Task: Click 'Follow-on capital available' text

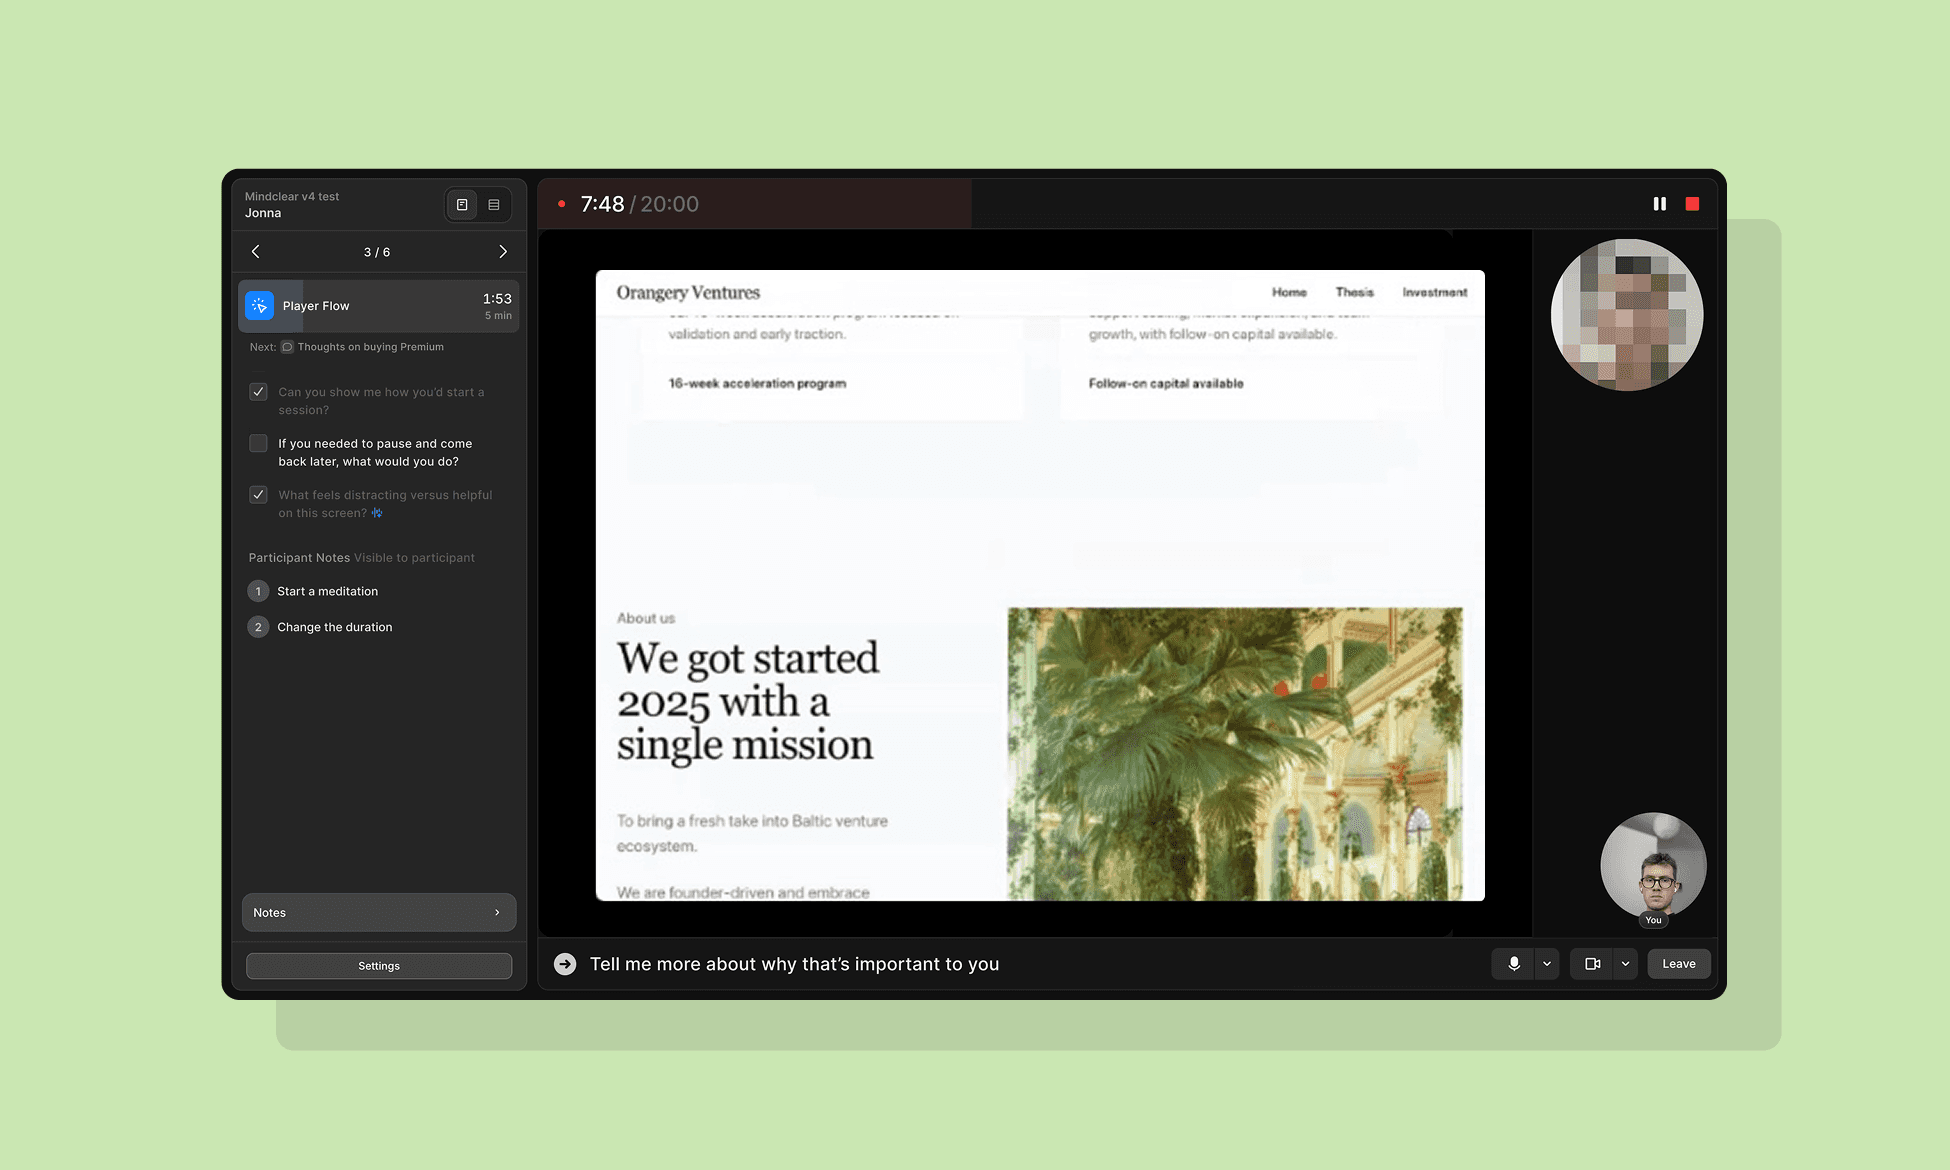Action: pos(1166,383)
